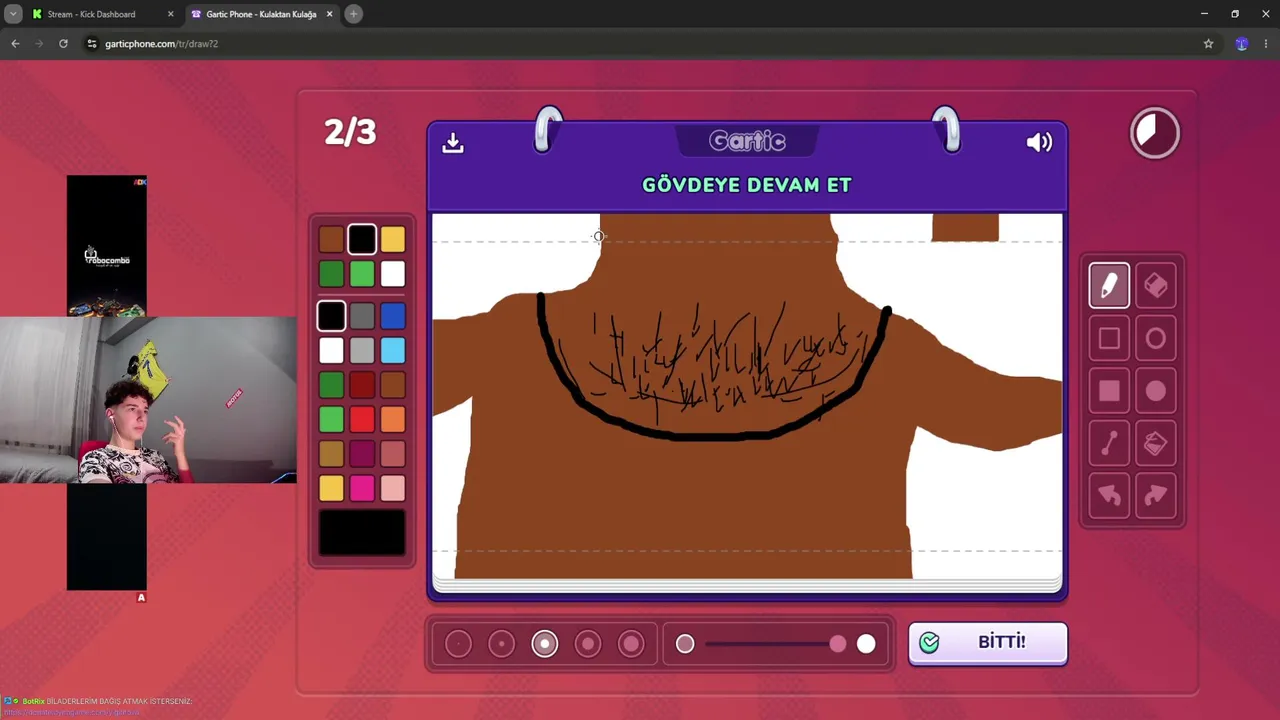Pick the light blue color swatch
Image resolution: width=1280 pixels, height=720 pixels.
click(393, 350)
